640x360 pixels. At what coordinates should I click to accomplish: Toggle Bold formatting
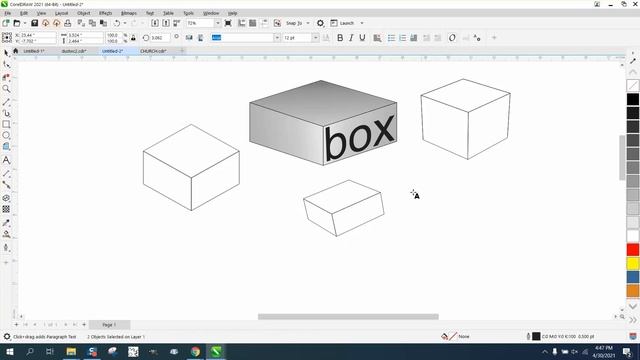pos(340,38)
